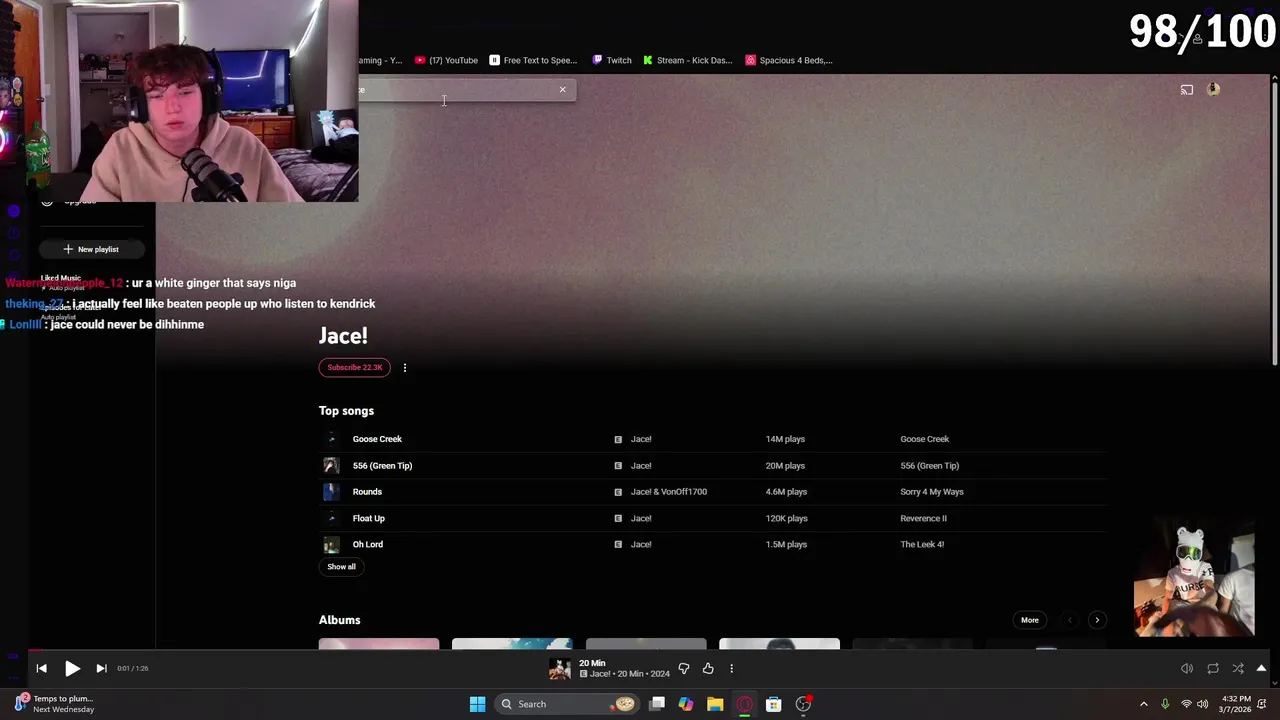Open the Wi-Fi network tray icon
This screenshot has height=720, width=1280.
[x=1186, y=704]
